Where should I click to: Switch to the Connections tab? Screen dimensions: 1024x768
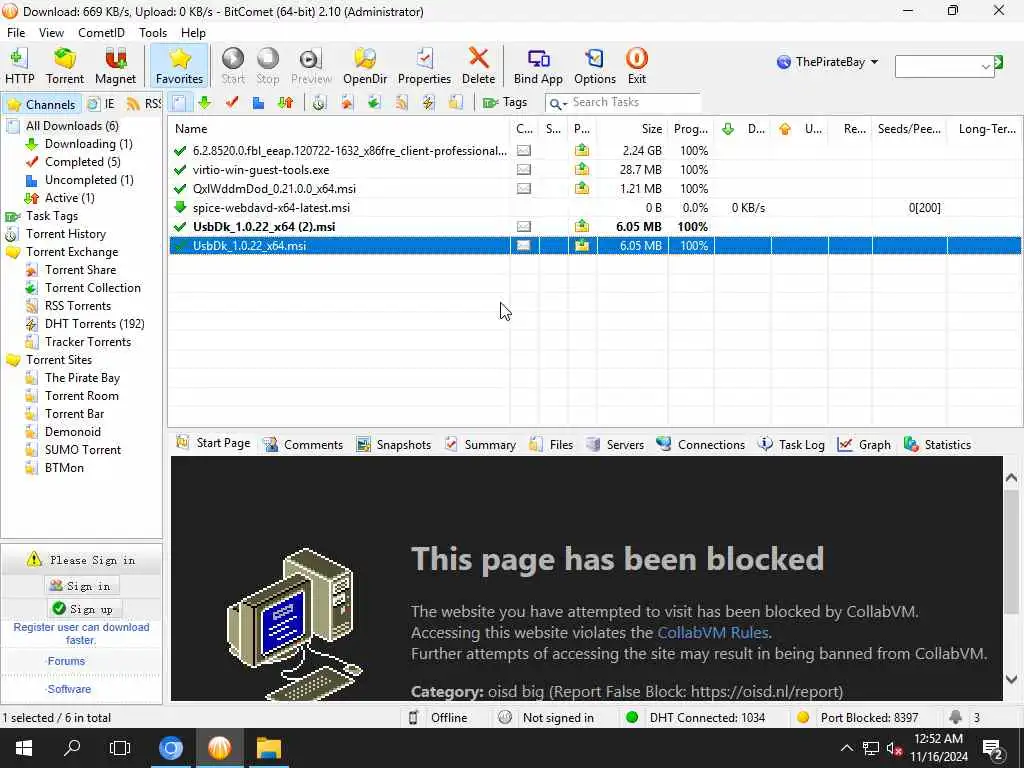click(701, 445)
